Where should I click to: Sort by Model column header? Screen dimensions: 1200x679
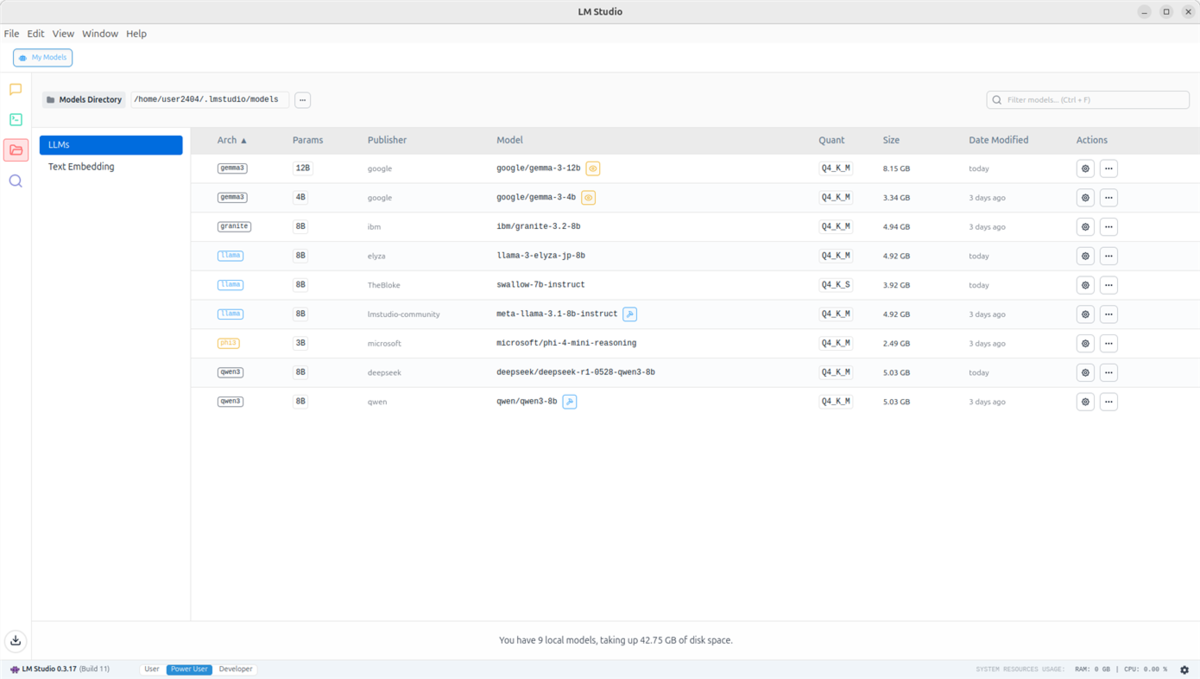(510, 140)
